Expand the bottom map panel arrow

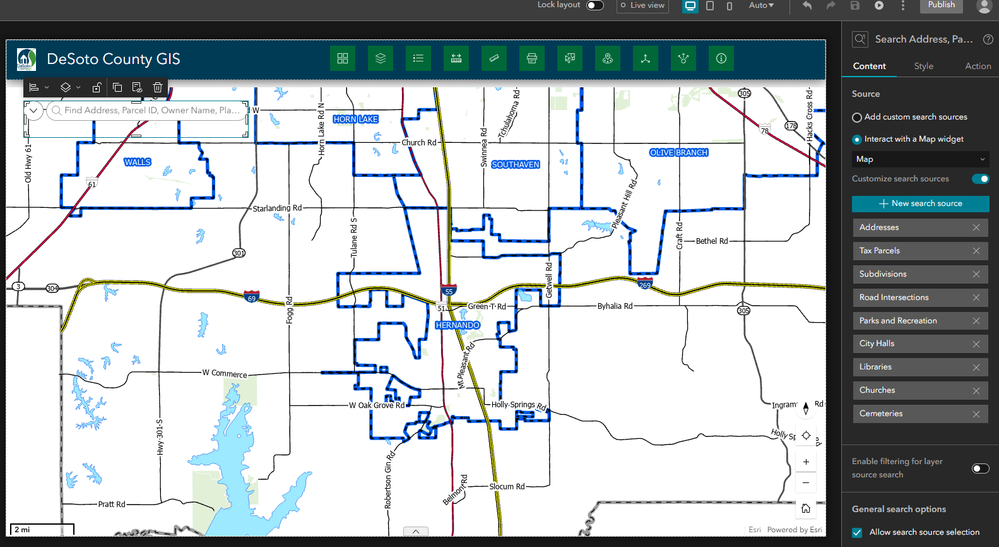[x=415, y=532]
